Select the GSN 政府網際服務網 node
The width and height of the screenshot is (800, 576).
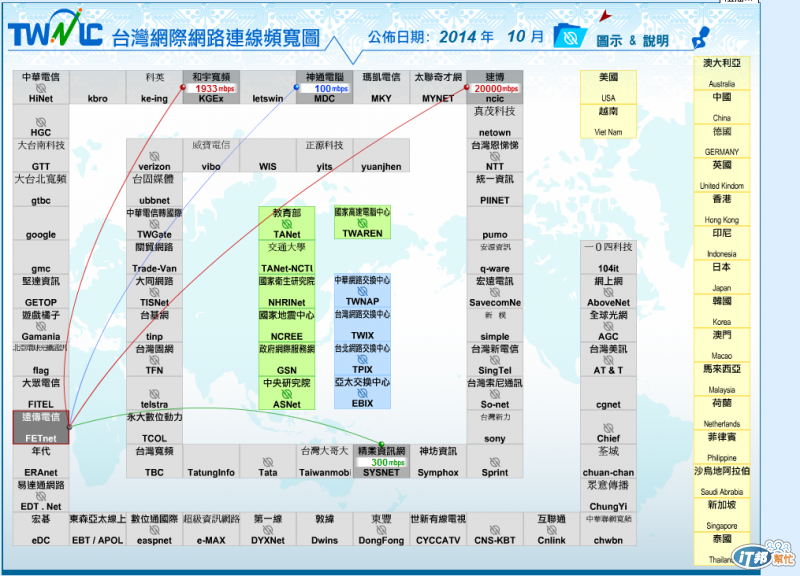pyautogui.click(x=287, y=359)
